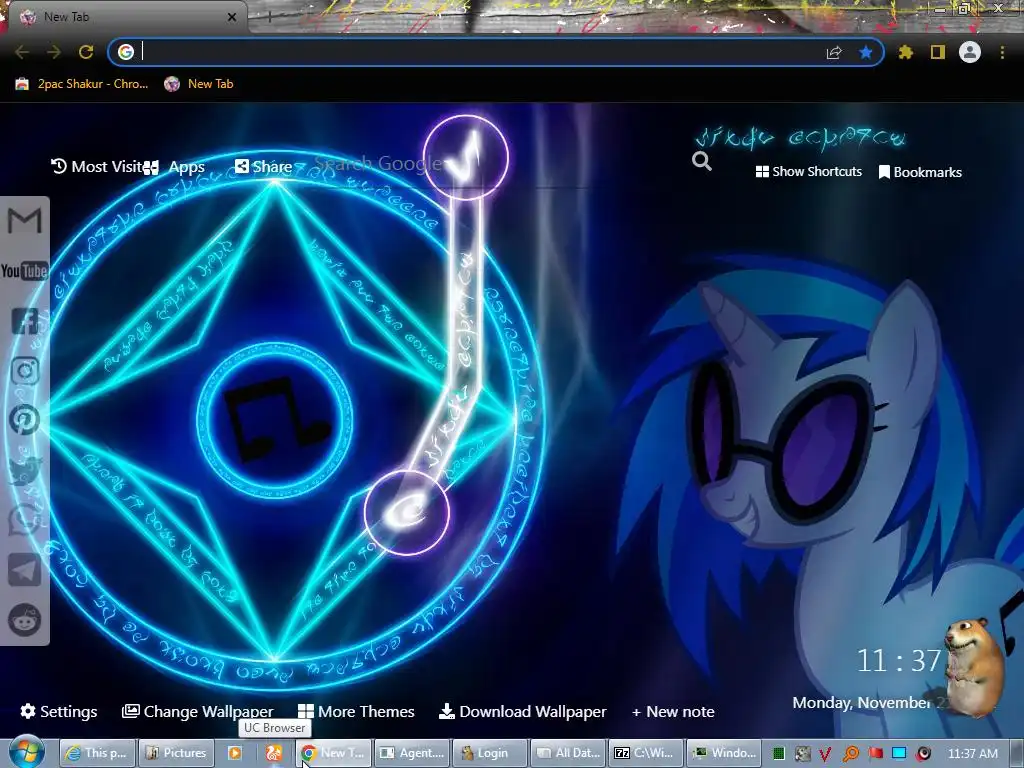Open Twitter bird shortcut in sidebar

coord(25,470)
